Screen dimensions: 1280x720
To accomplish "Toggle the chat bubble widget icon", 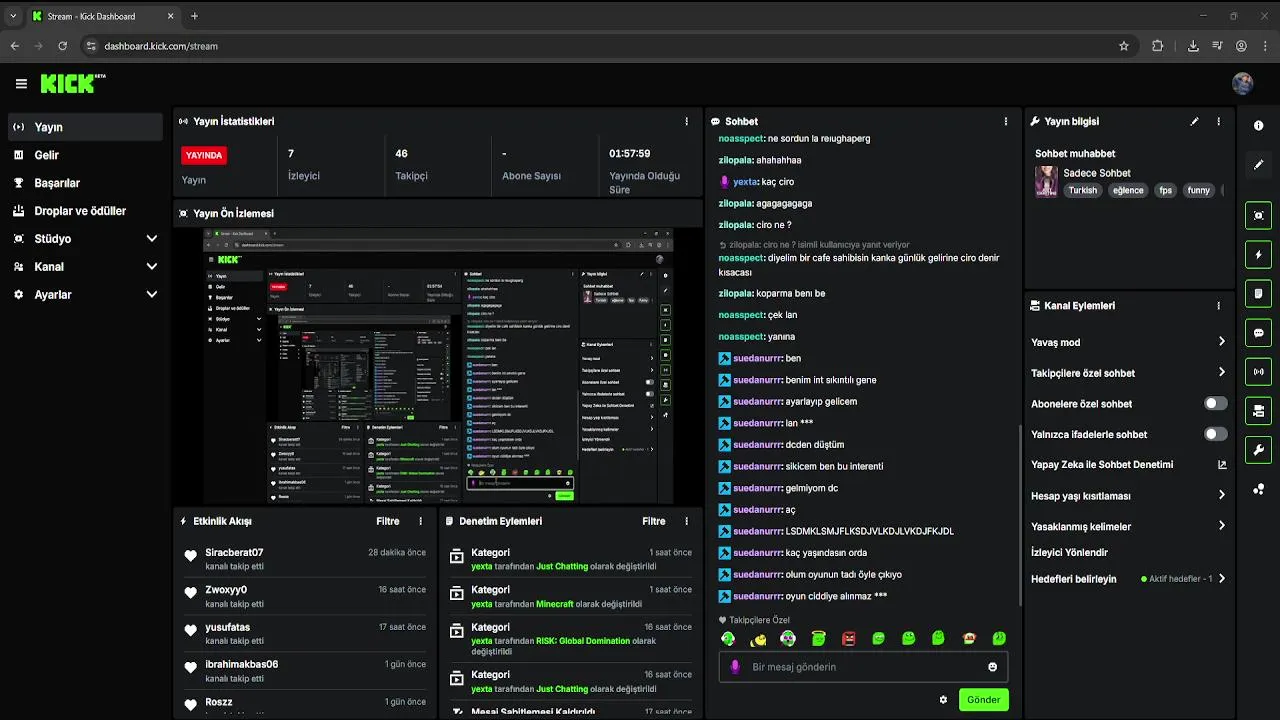I will coord(1258,333).
